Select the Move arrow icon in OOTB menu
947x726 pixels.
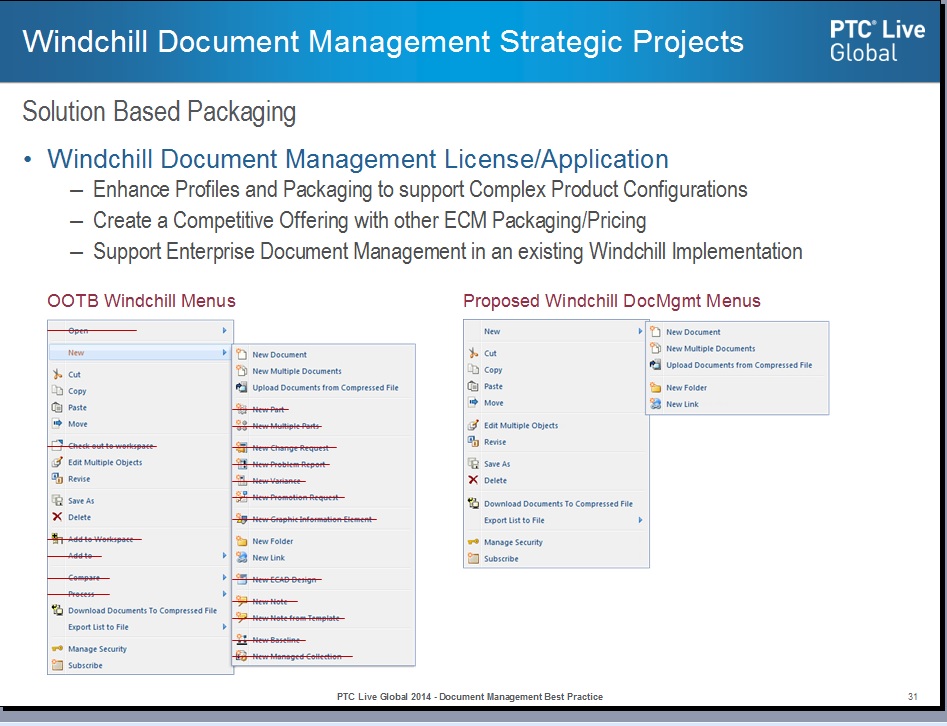[x=57, y=423]
